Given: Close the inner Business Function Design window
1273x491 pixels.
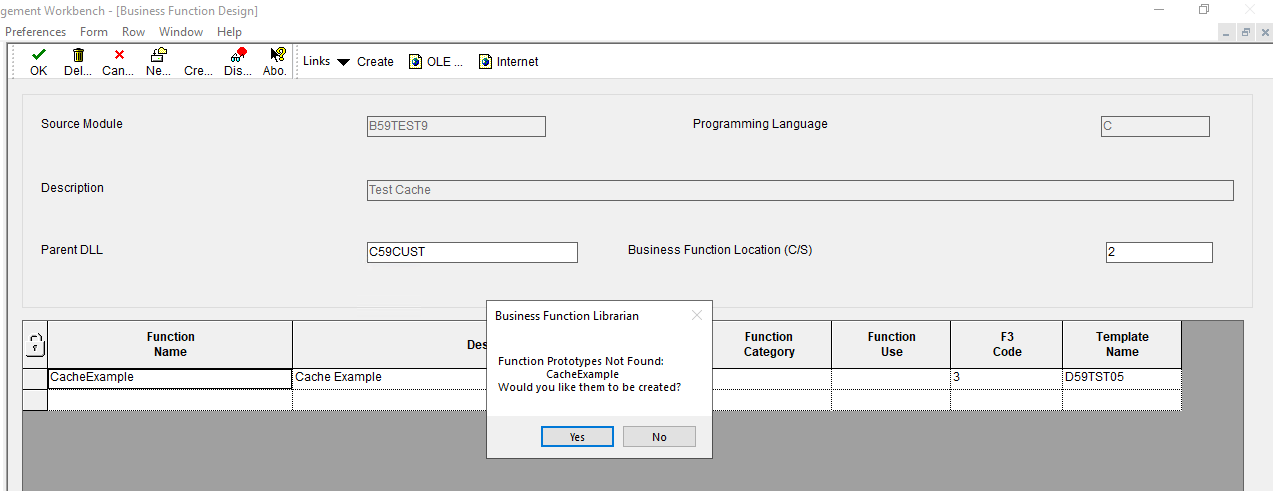Looking at the screenshot, I should coord(1263,32).
